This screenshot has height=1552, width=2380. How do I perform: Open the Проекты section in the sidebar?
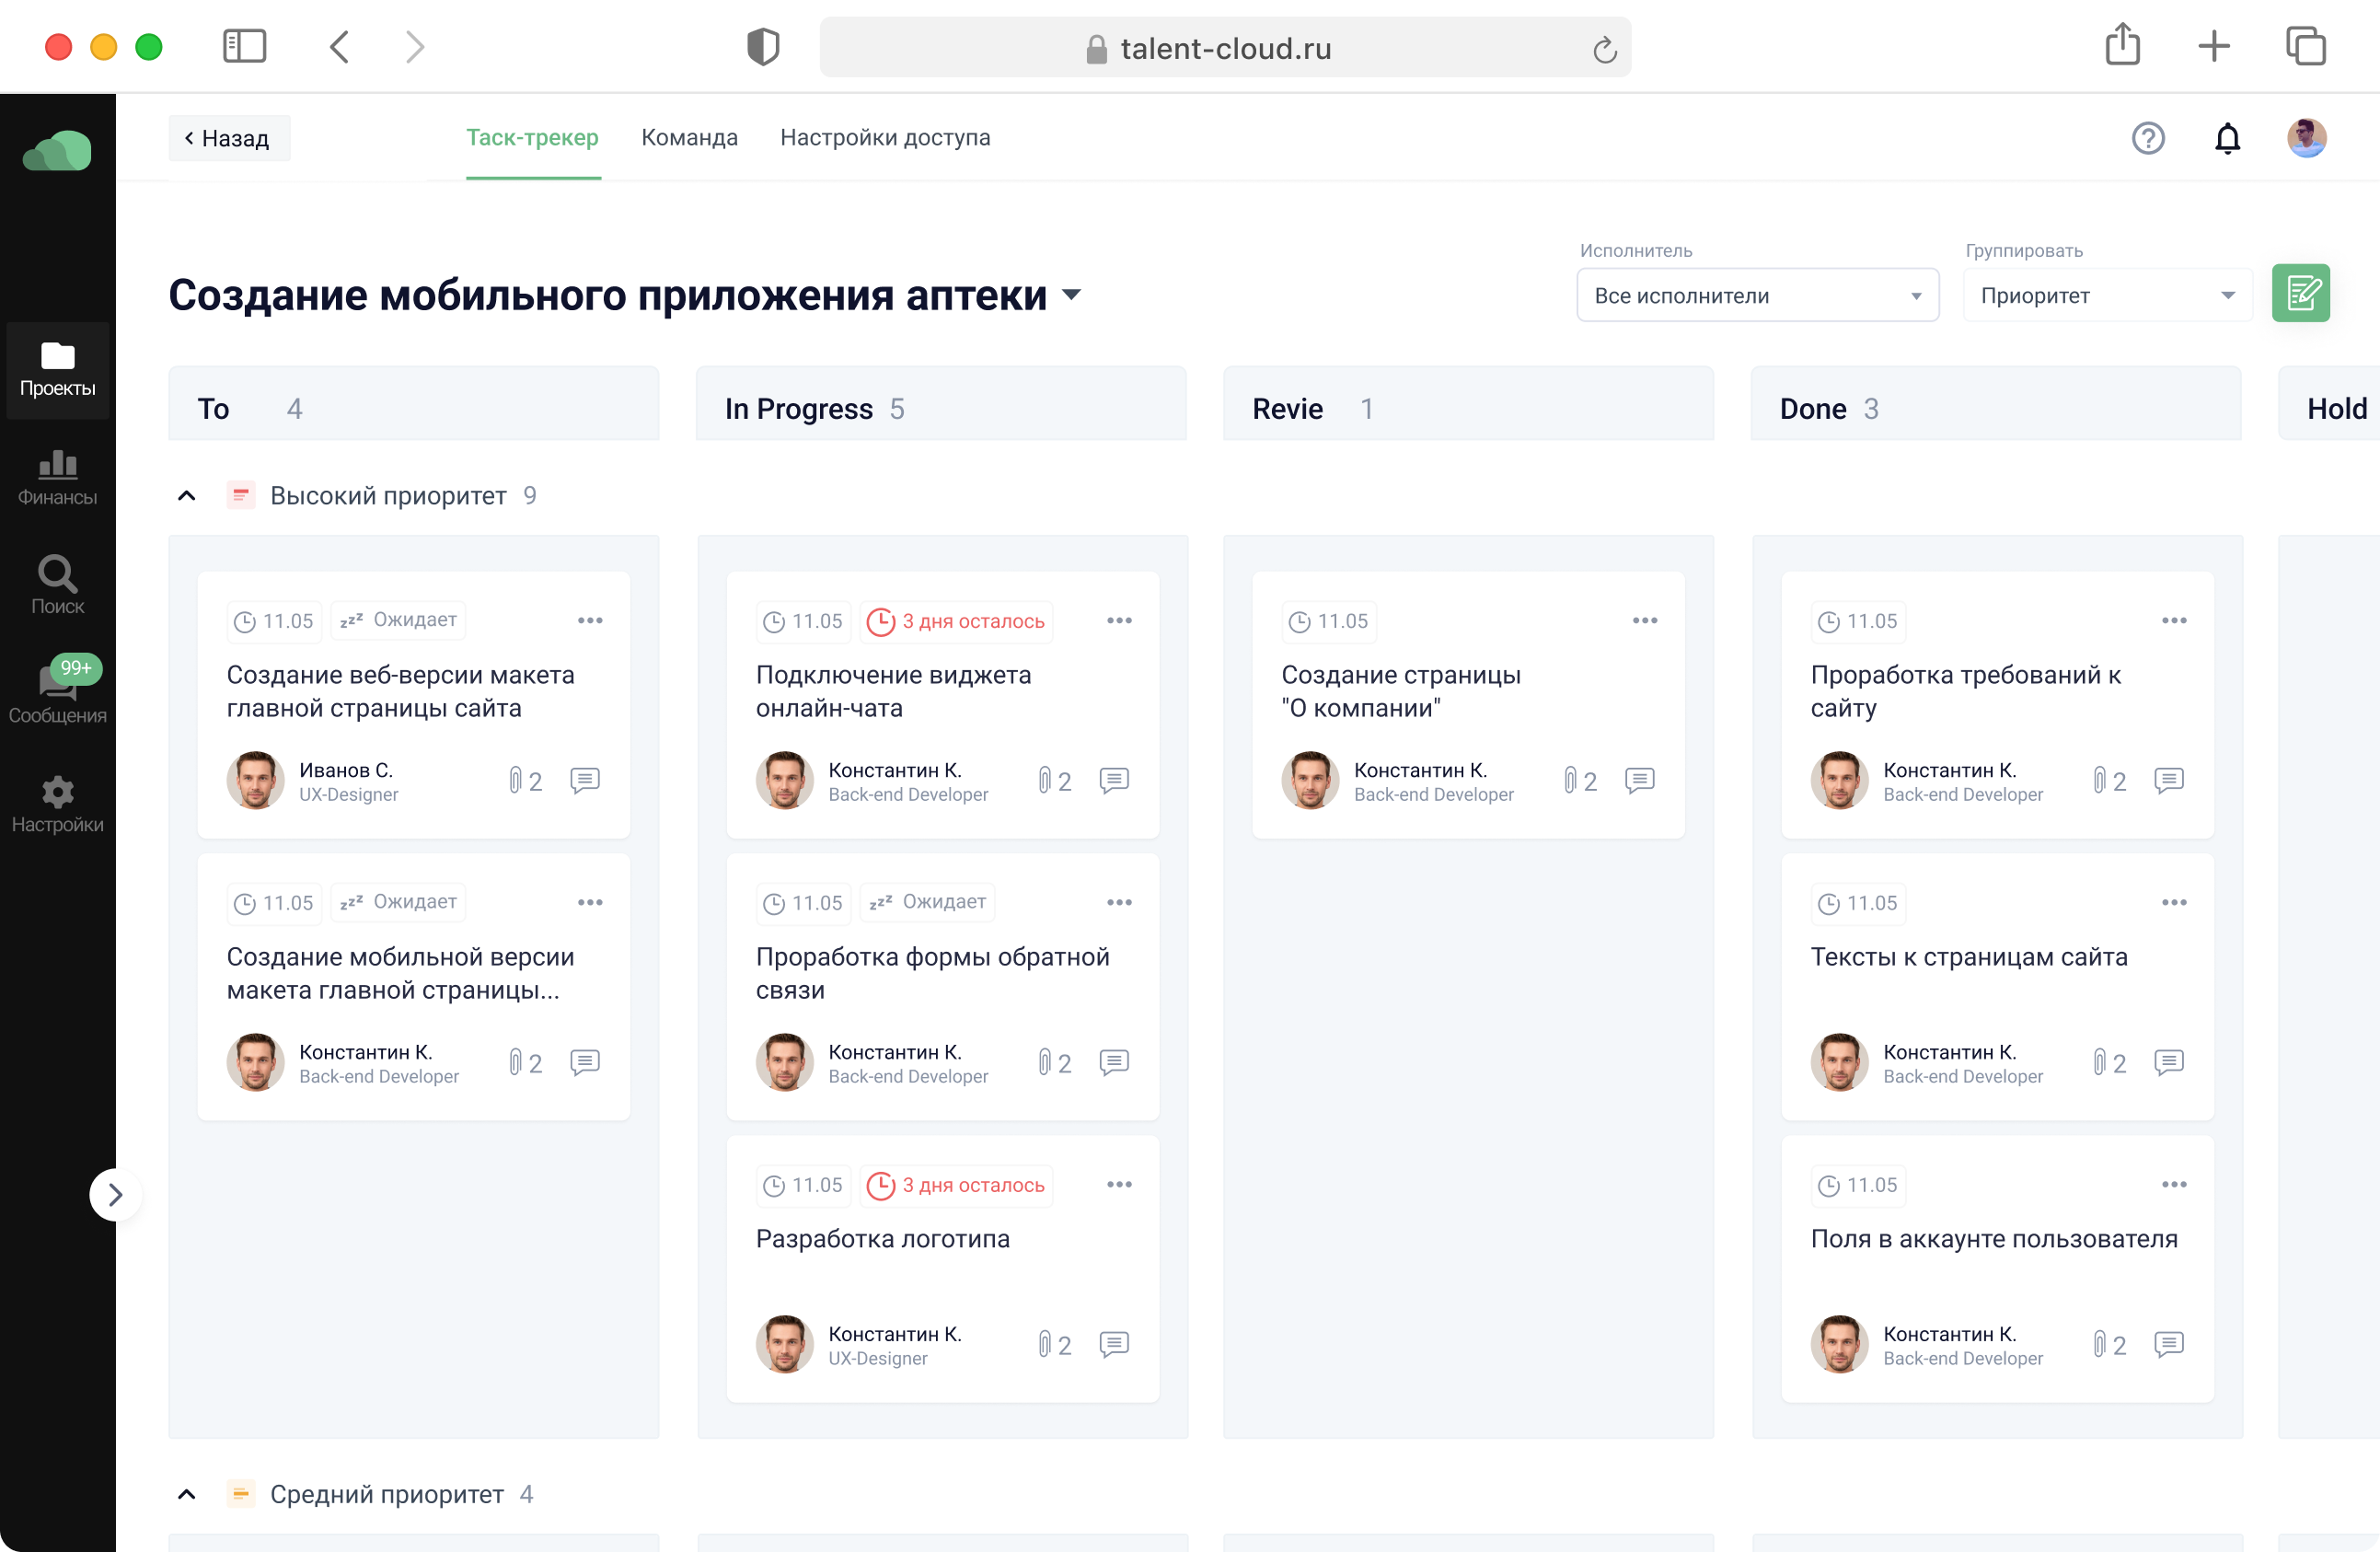[57, 370]
